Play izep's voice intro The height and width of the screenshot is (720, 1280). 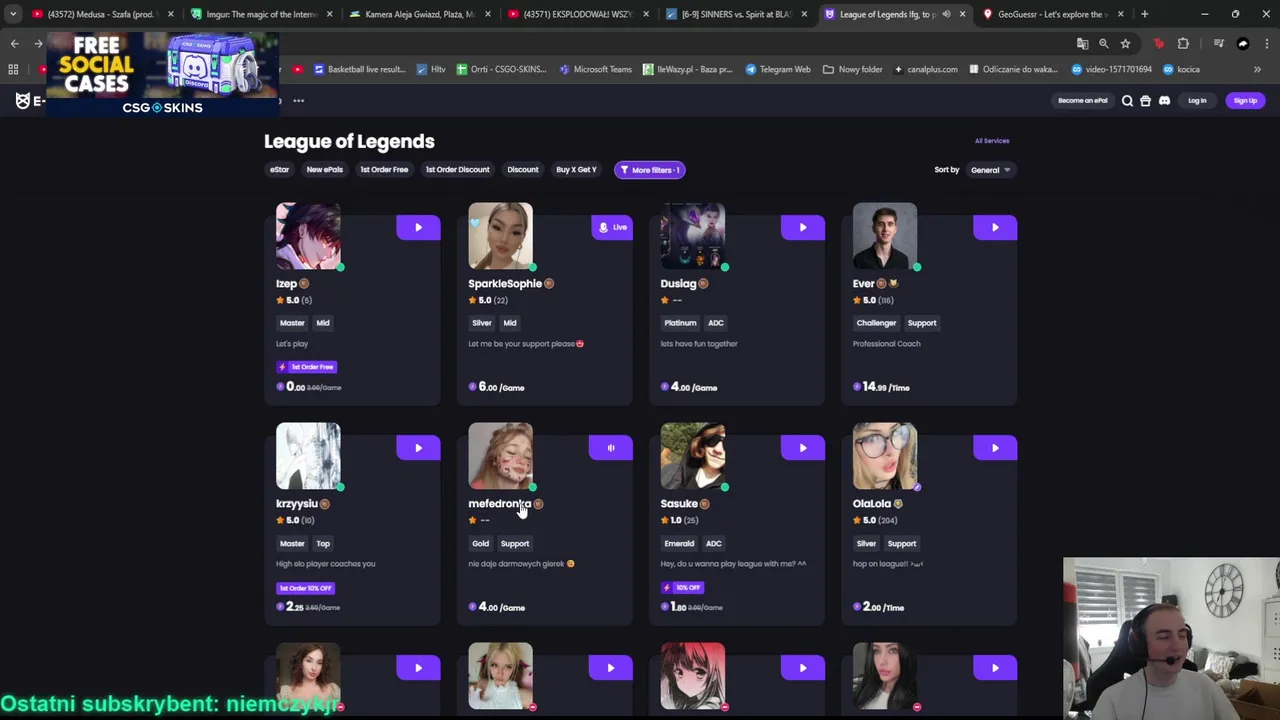418,228
